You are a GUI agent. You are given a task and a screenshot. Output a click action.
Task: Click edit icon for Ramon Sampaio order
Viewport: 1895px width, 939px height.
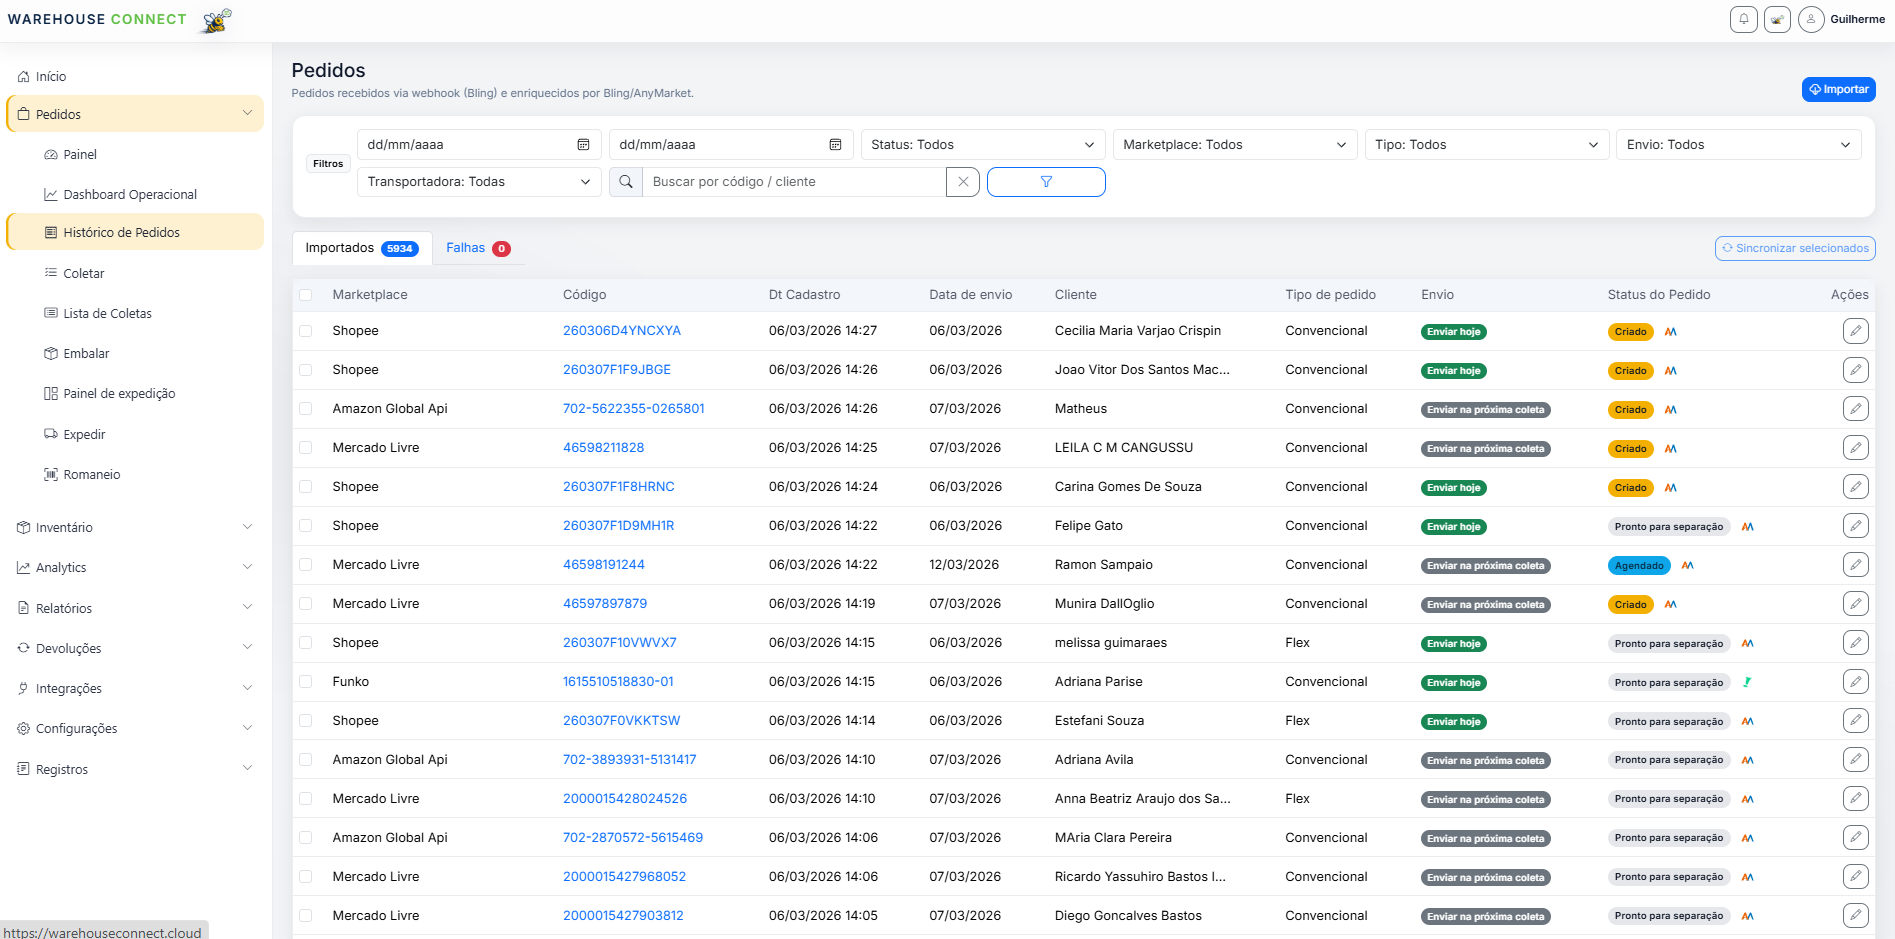point(1855,565)
